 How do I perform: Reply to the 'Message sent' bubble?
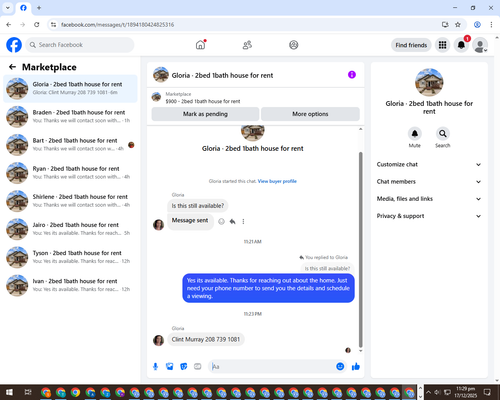coord(232,221)
